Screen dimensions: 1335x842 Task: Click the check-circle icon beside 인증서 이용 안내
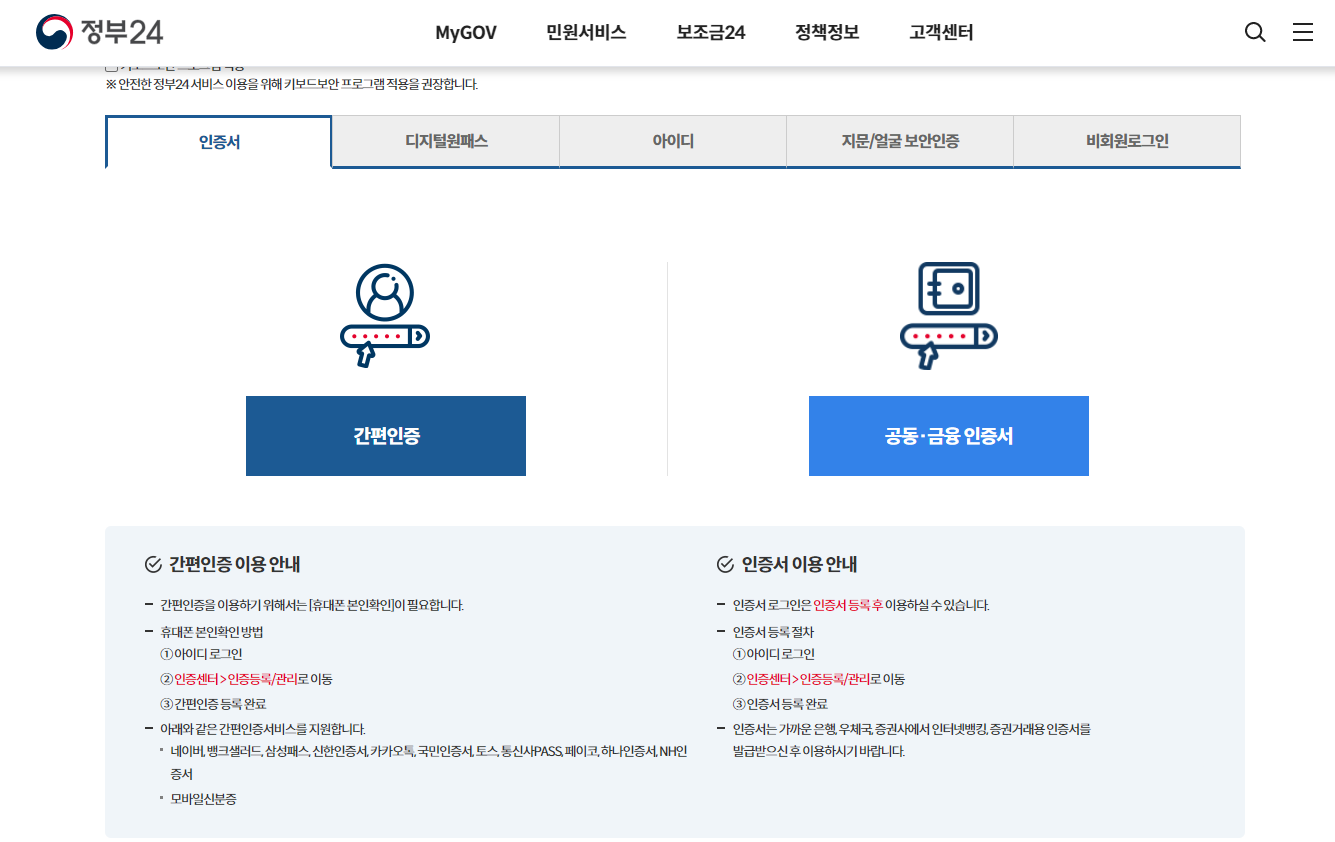[725, 564]
